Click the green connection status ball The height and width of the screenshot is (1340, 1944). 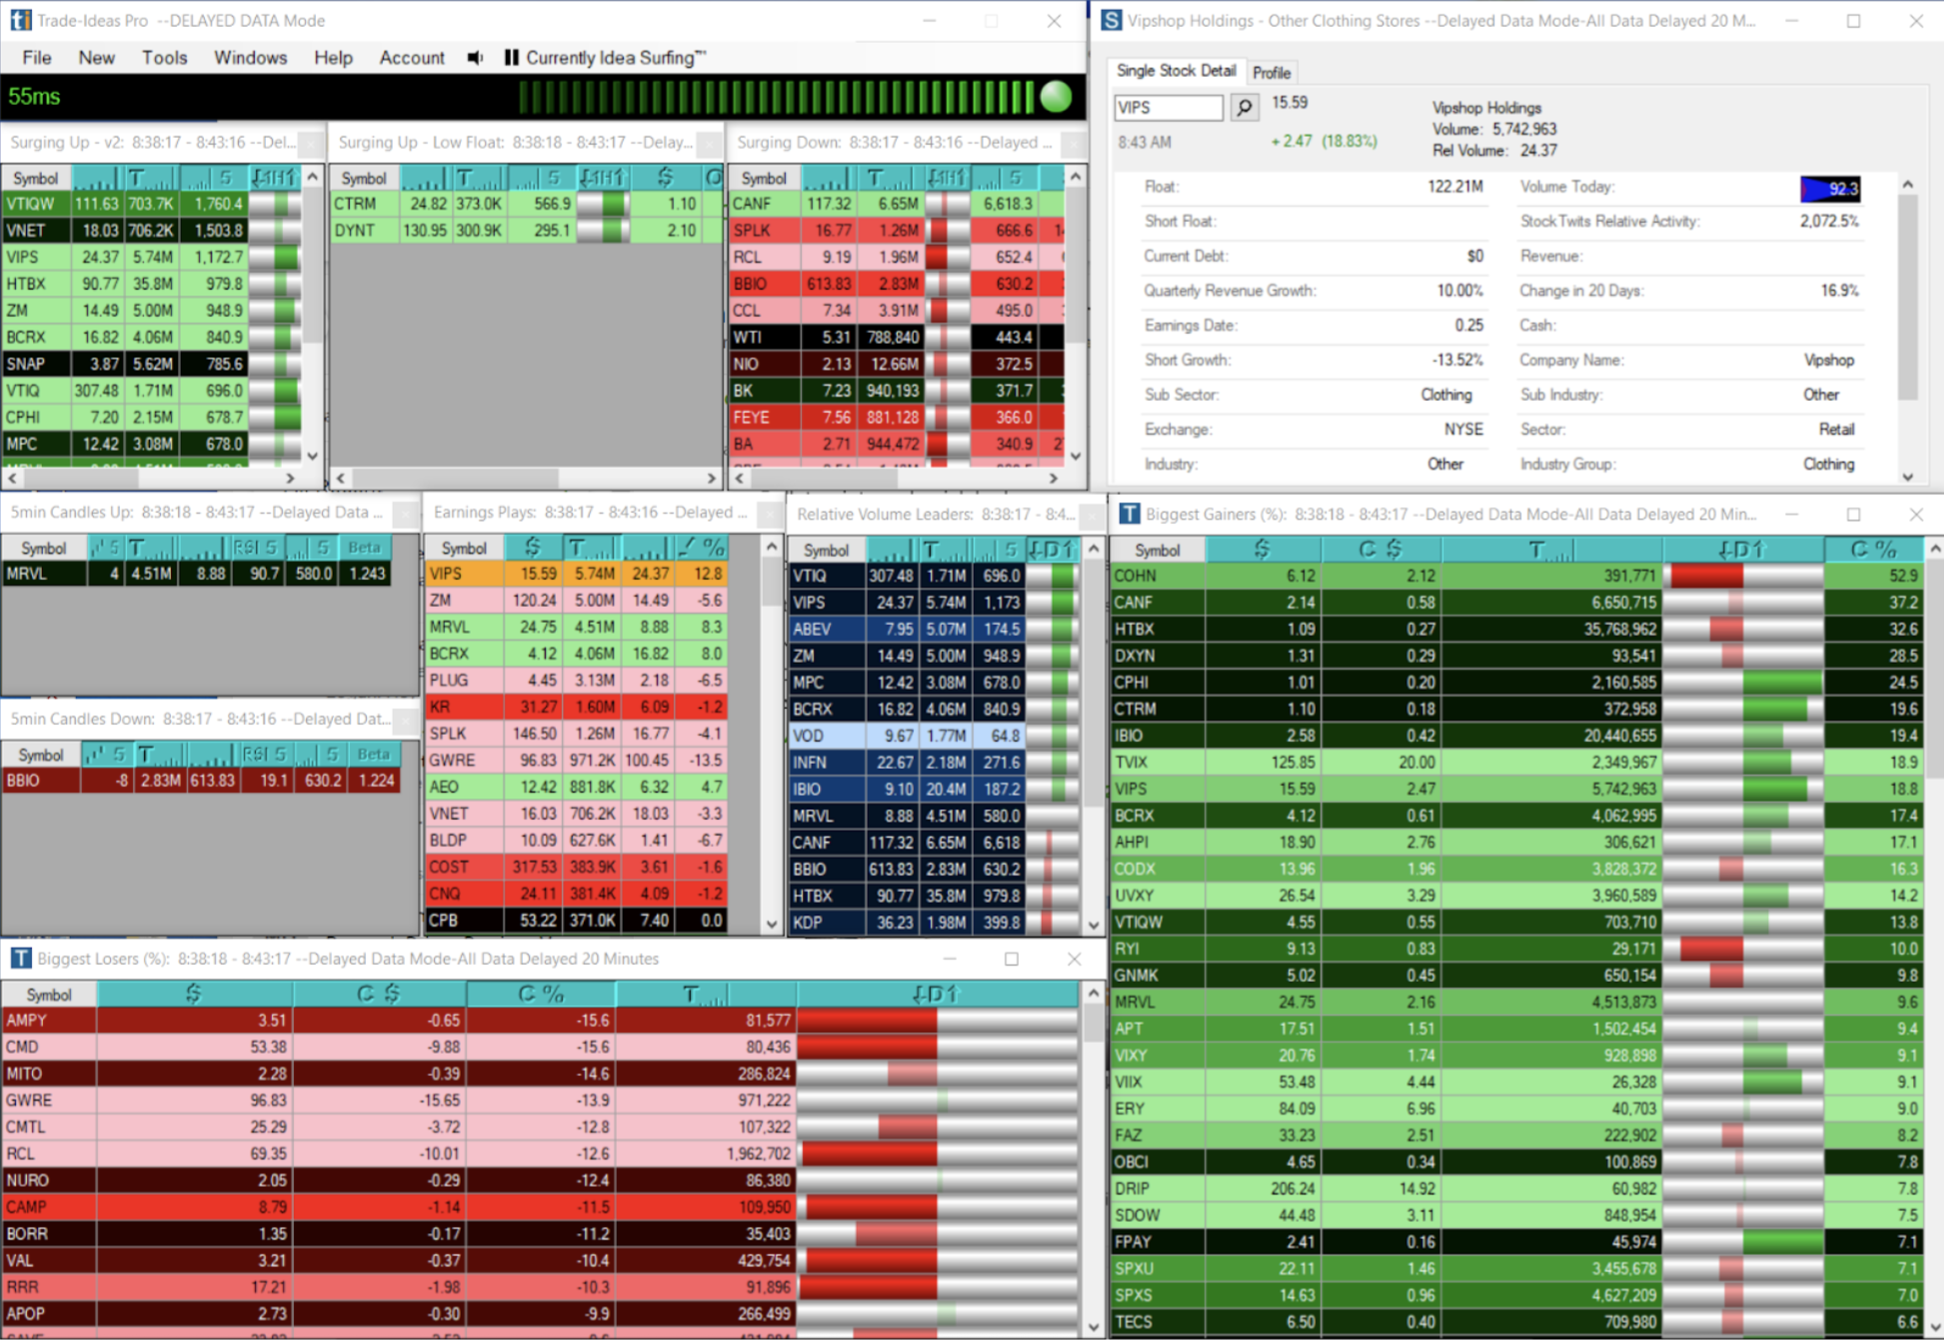[1056, 97]
